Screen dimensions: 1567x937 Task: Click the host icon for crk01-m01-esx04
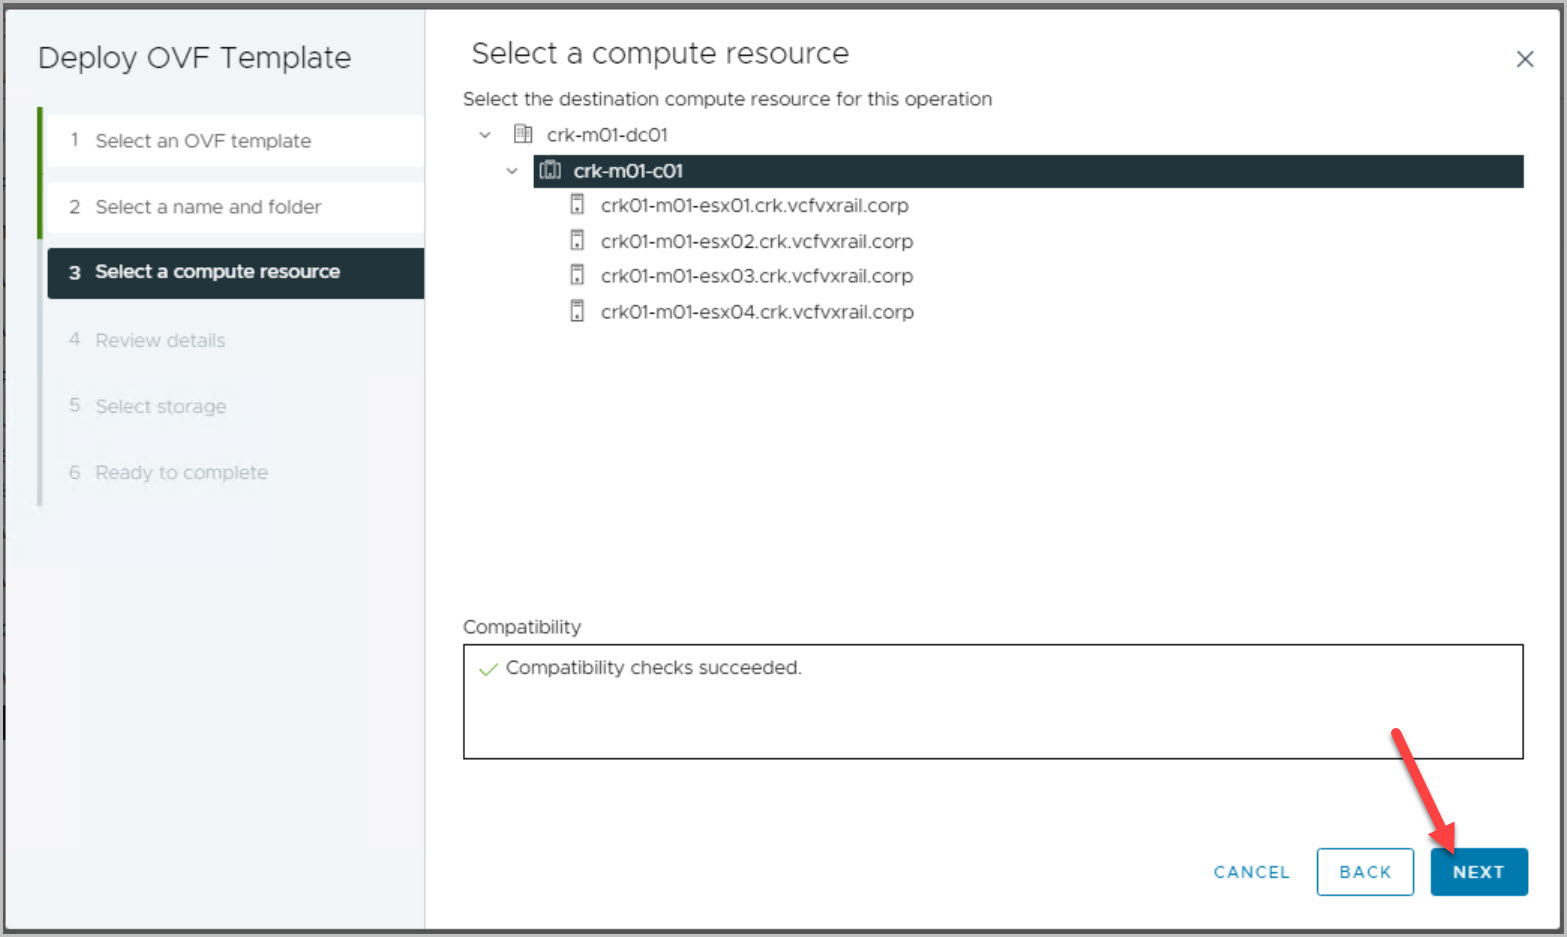(x=577, y=311)
